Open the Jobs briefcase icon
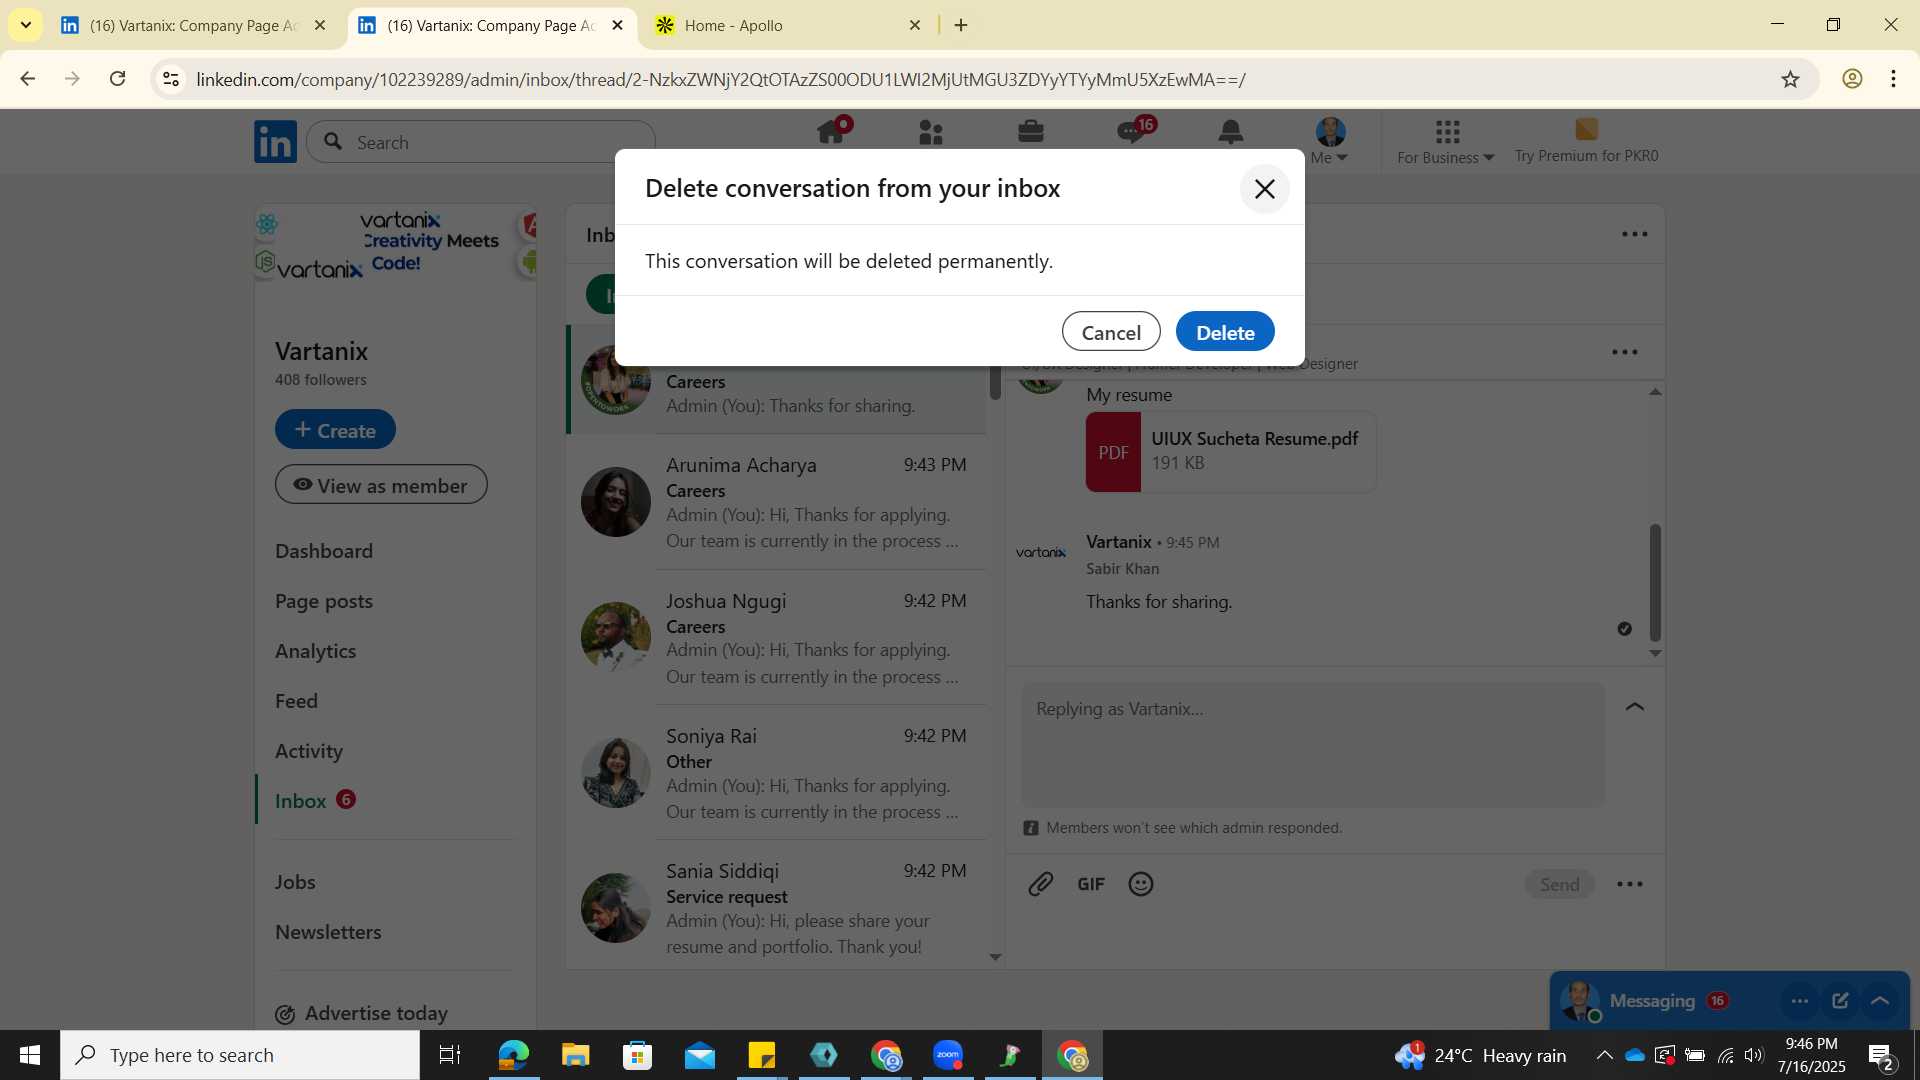The image size is (1920, 1080). coord(1031,132)
